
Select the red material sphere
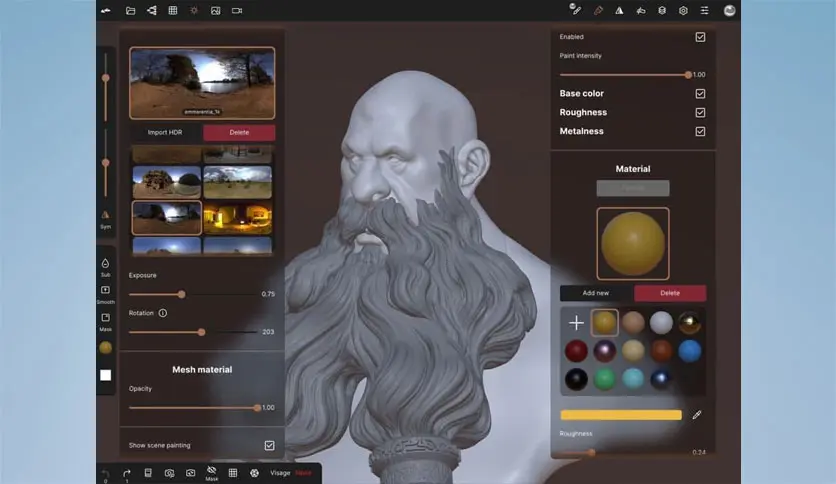(576, 351)
